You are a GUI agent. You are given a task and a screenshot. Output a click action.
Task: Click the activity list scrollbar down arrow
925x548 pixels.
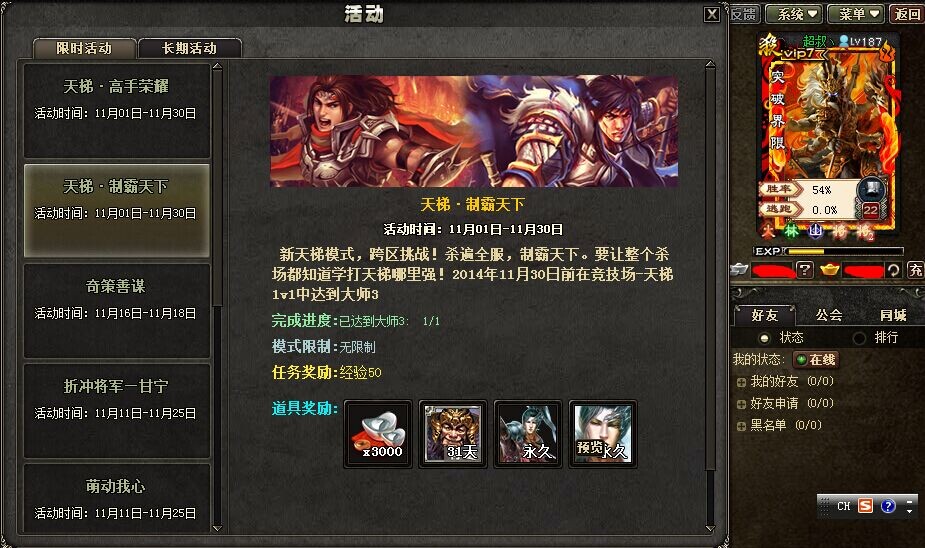217,529
